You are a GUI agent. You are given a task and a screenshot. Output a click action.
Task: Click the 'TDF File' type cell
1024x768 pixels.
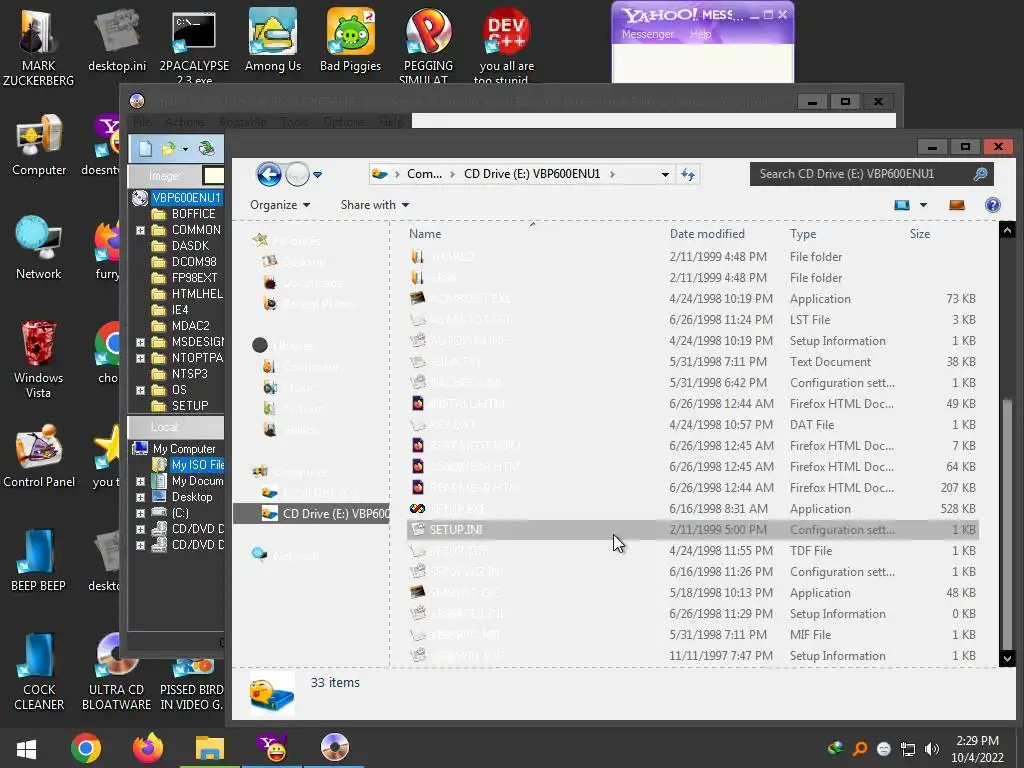click(810, 551)
